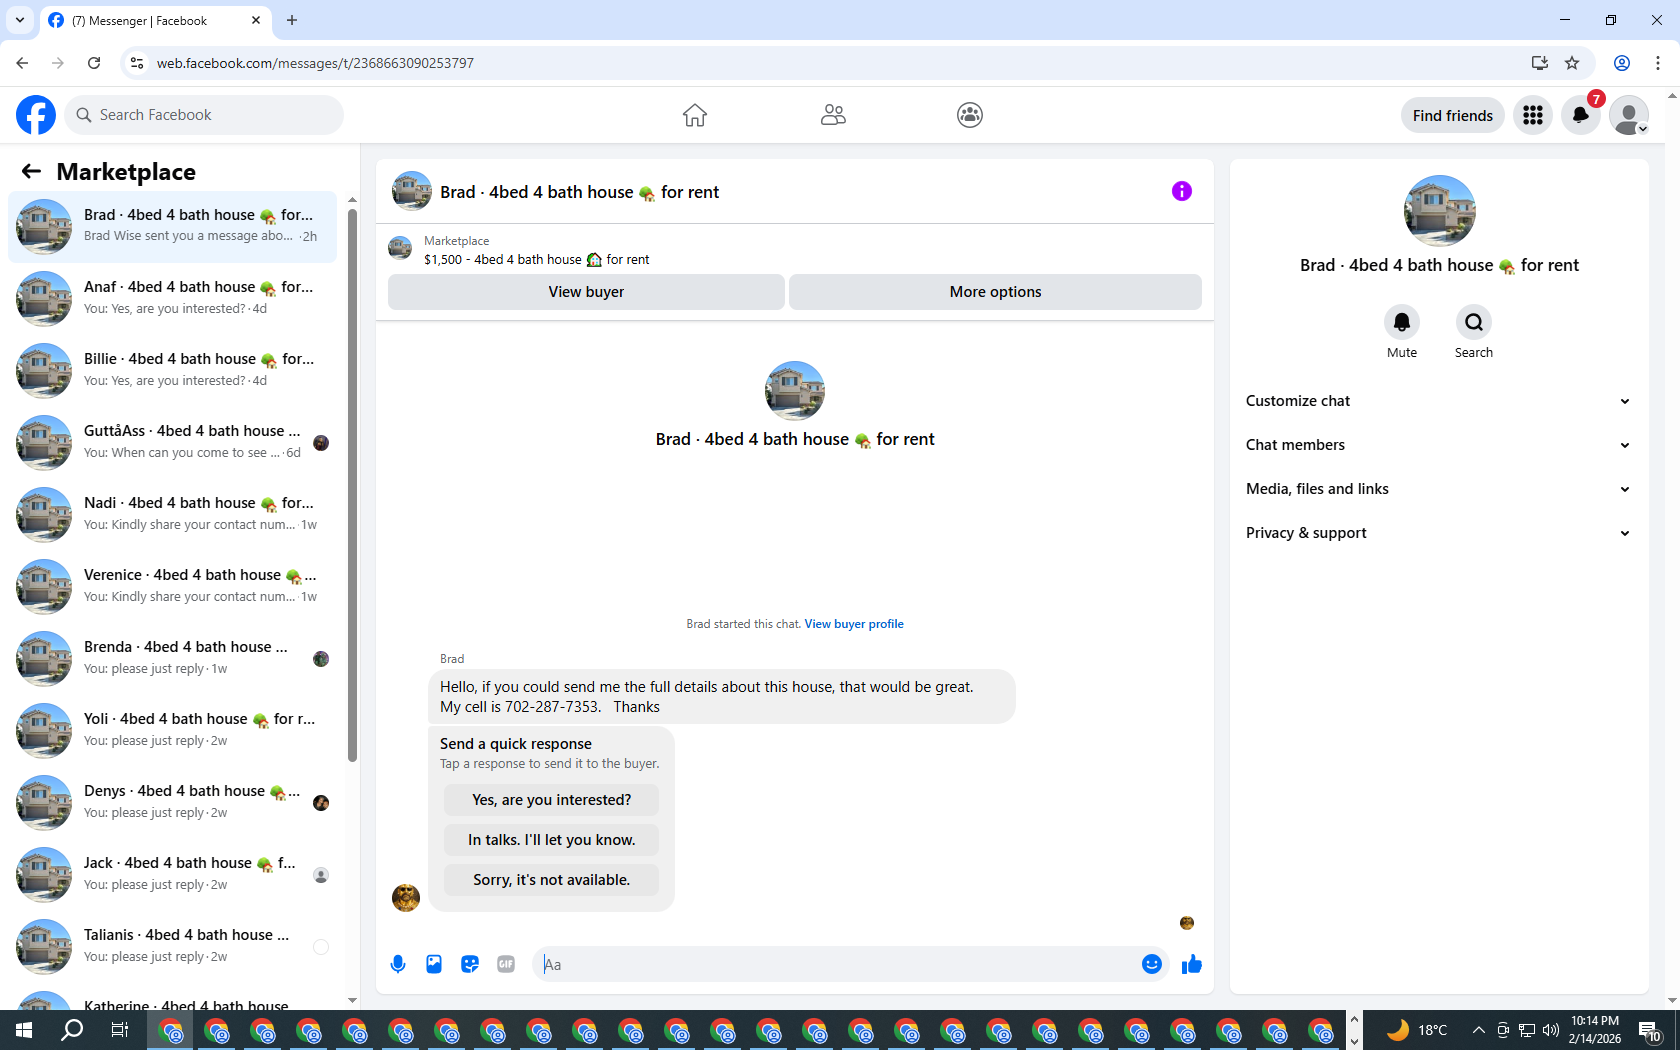Click the Facebook logo icon
The image size is (1680, 1050).
click(36, 115)
